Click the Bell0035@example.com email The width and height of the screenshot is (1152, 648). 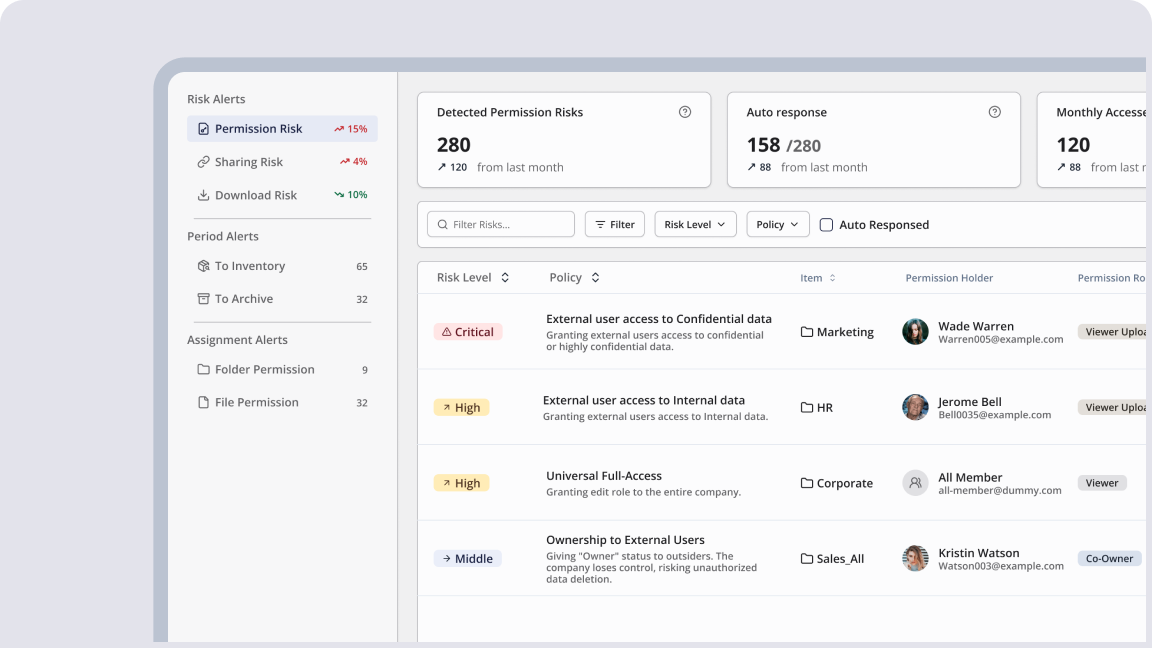[x=995, y=415]
